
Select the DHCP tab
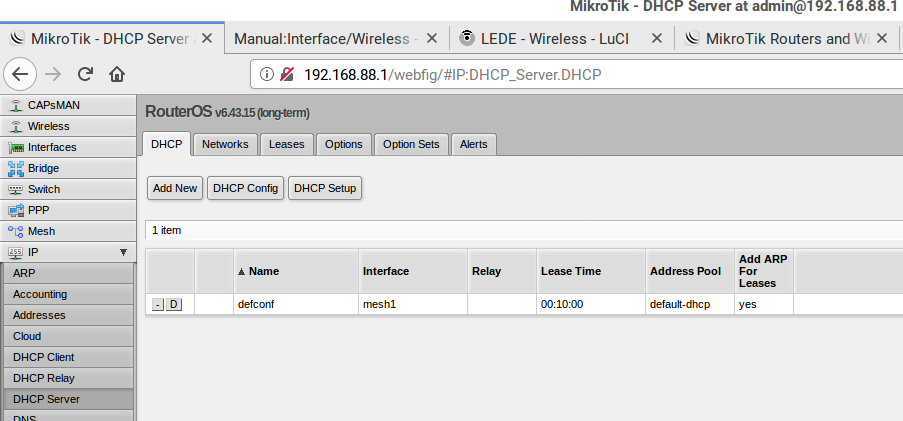[x=166, y=144]
